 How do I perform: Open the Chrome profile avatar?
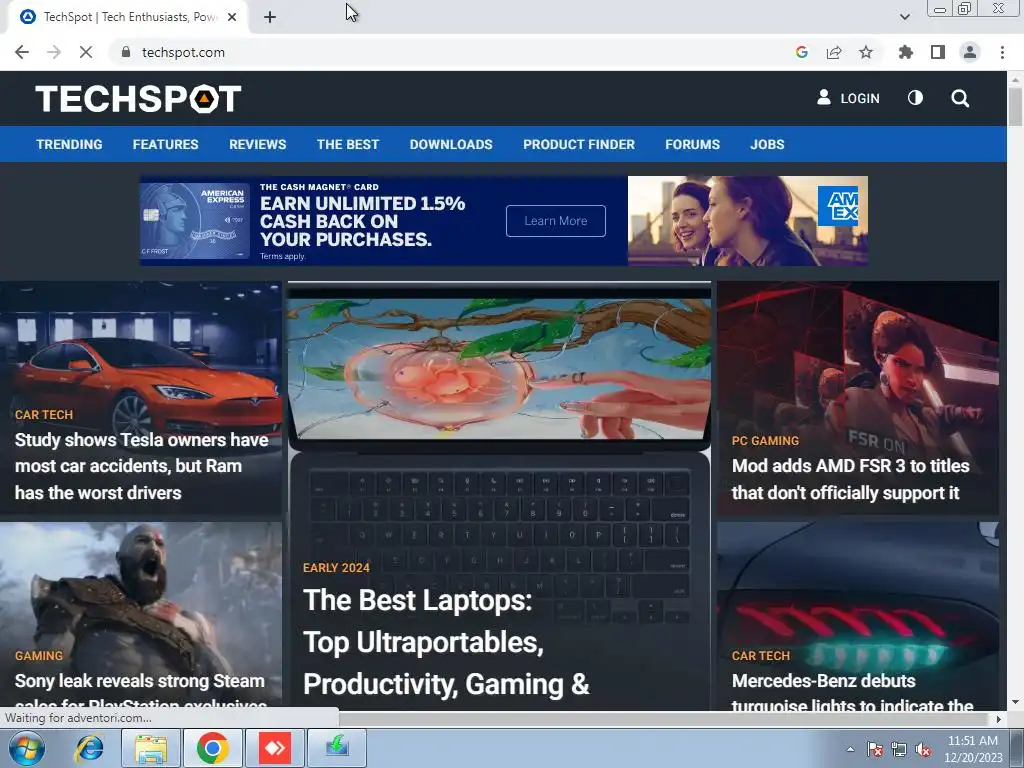pos(970,52)
